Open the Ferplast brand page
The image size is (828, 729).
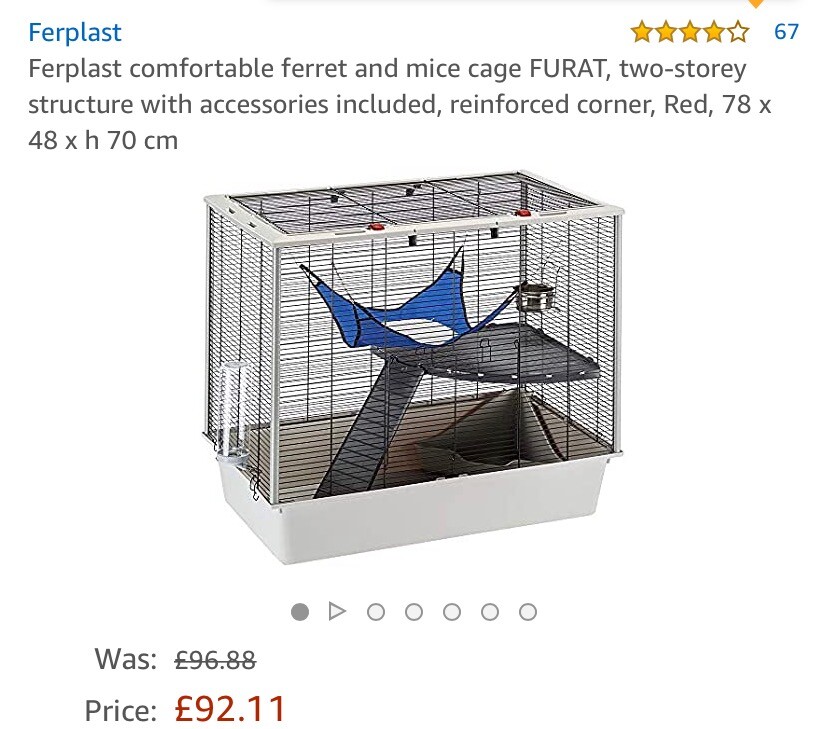click(75, 33)
